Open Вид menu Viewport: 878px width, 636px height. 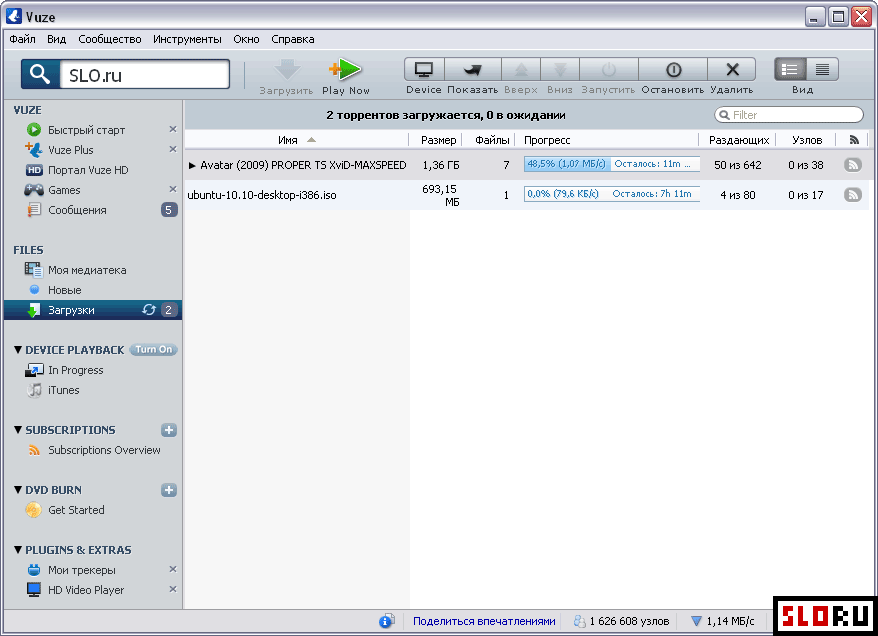[57, 39]
